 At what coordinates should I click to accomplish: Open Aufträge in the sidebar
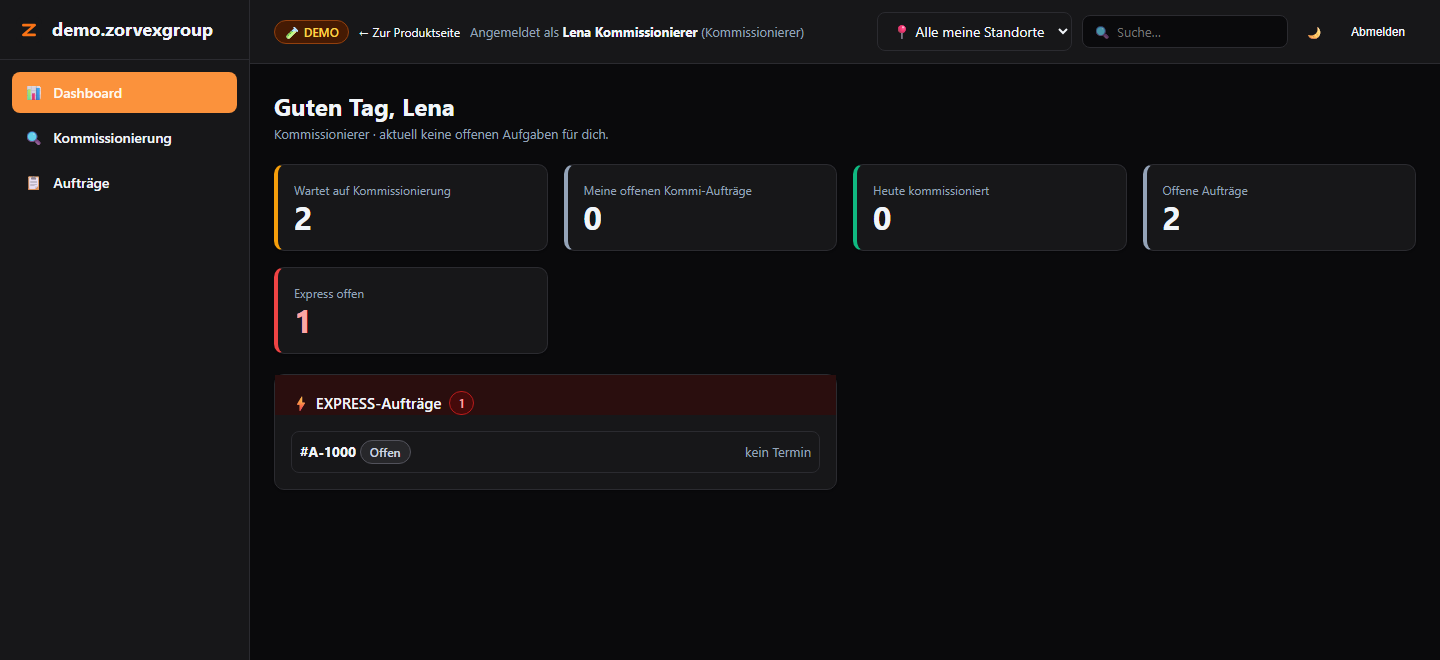click(124, 183)
